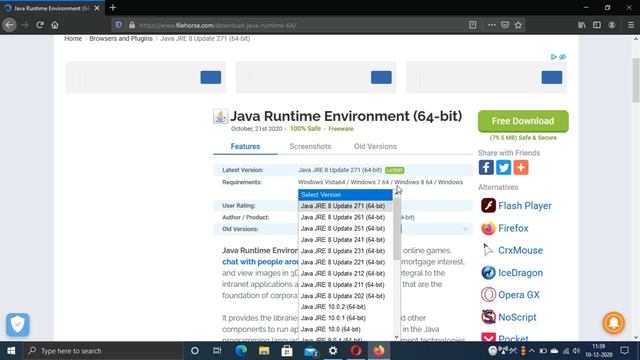Click the first ad's blue button
The height and width of the screenshot is (360, 640).
[x=211, y=78]
